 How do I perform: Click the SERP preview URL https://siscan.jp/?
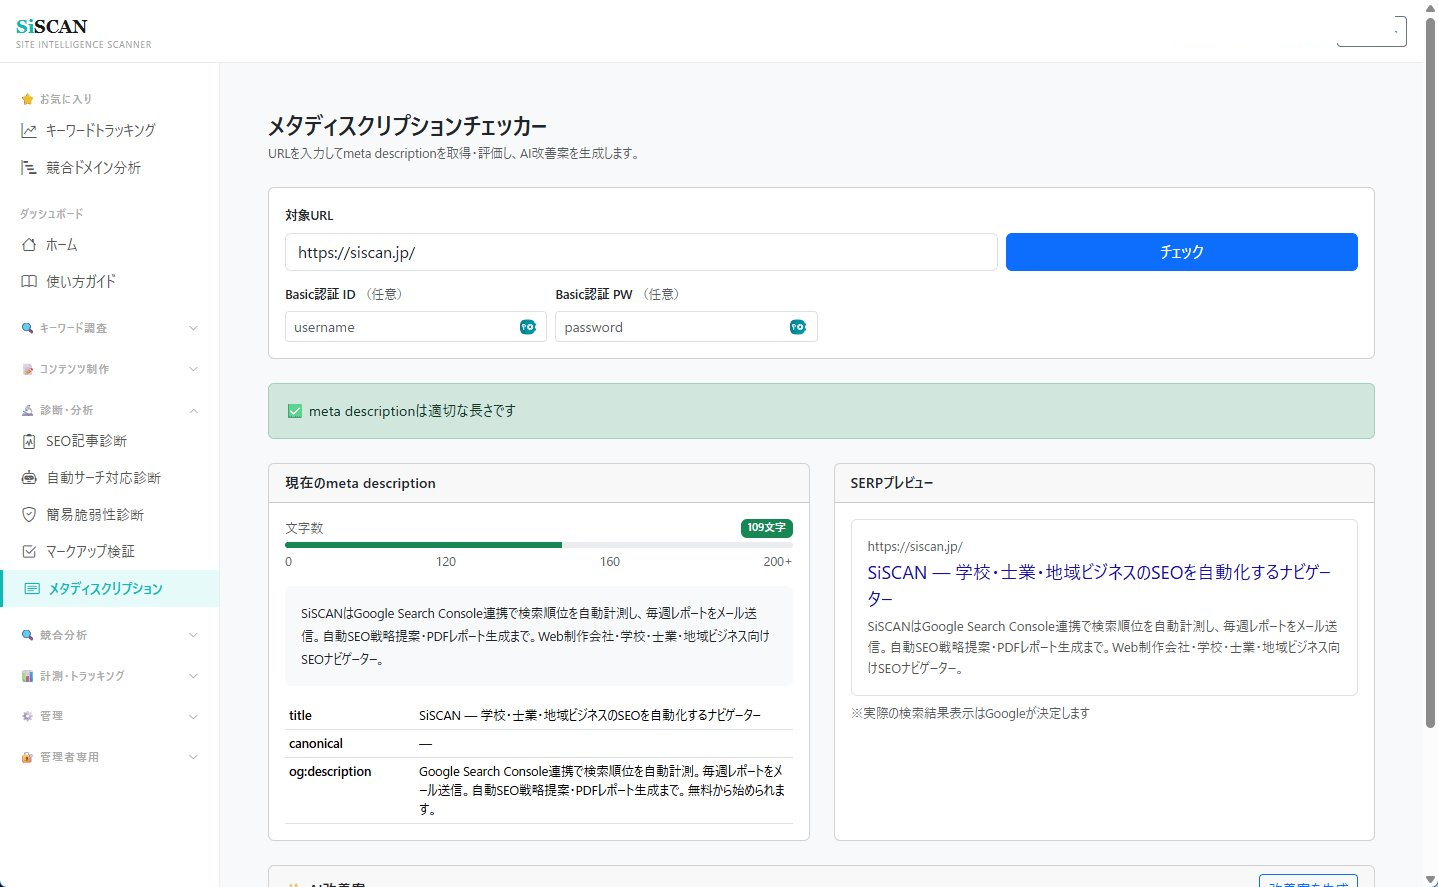tap(915, 547)
